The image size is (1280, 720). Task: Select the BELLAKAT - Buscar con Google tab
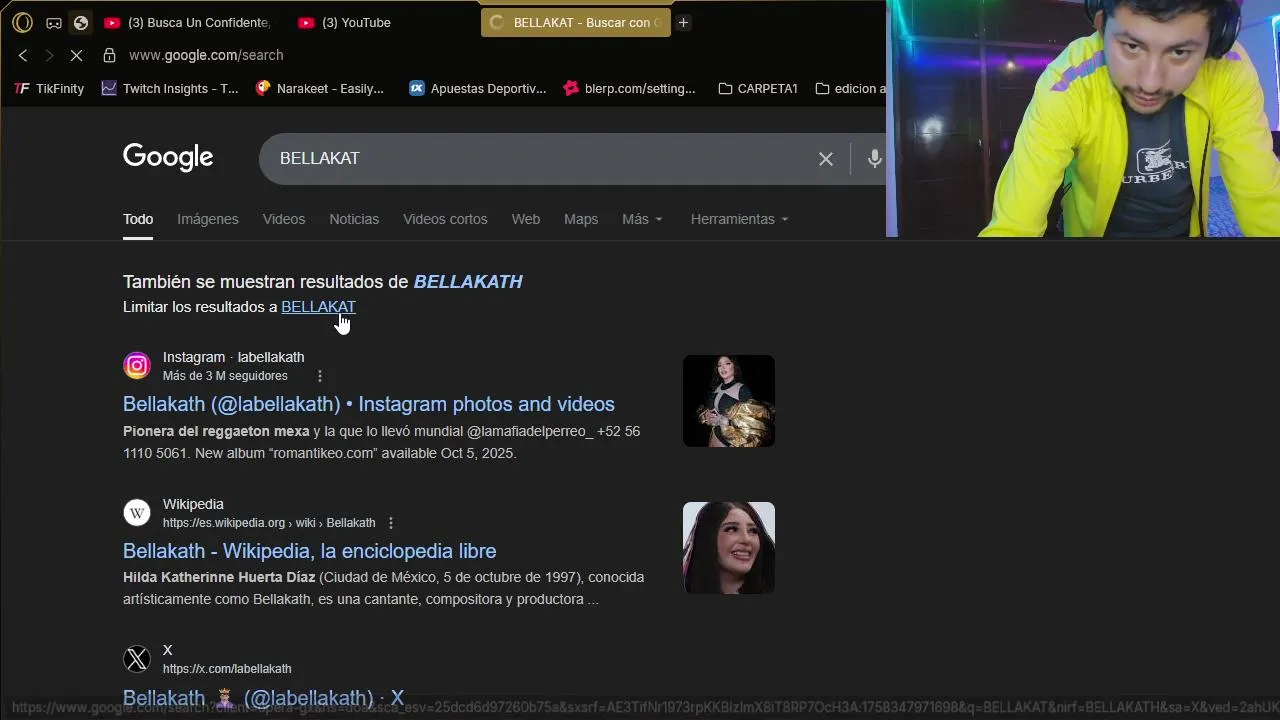pyautogui.click(x=575, y=22)
